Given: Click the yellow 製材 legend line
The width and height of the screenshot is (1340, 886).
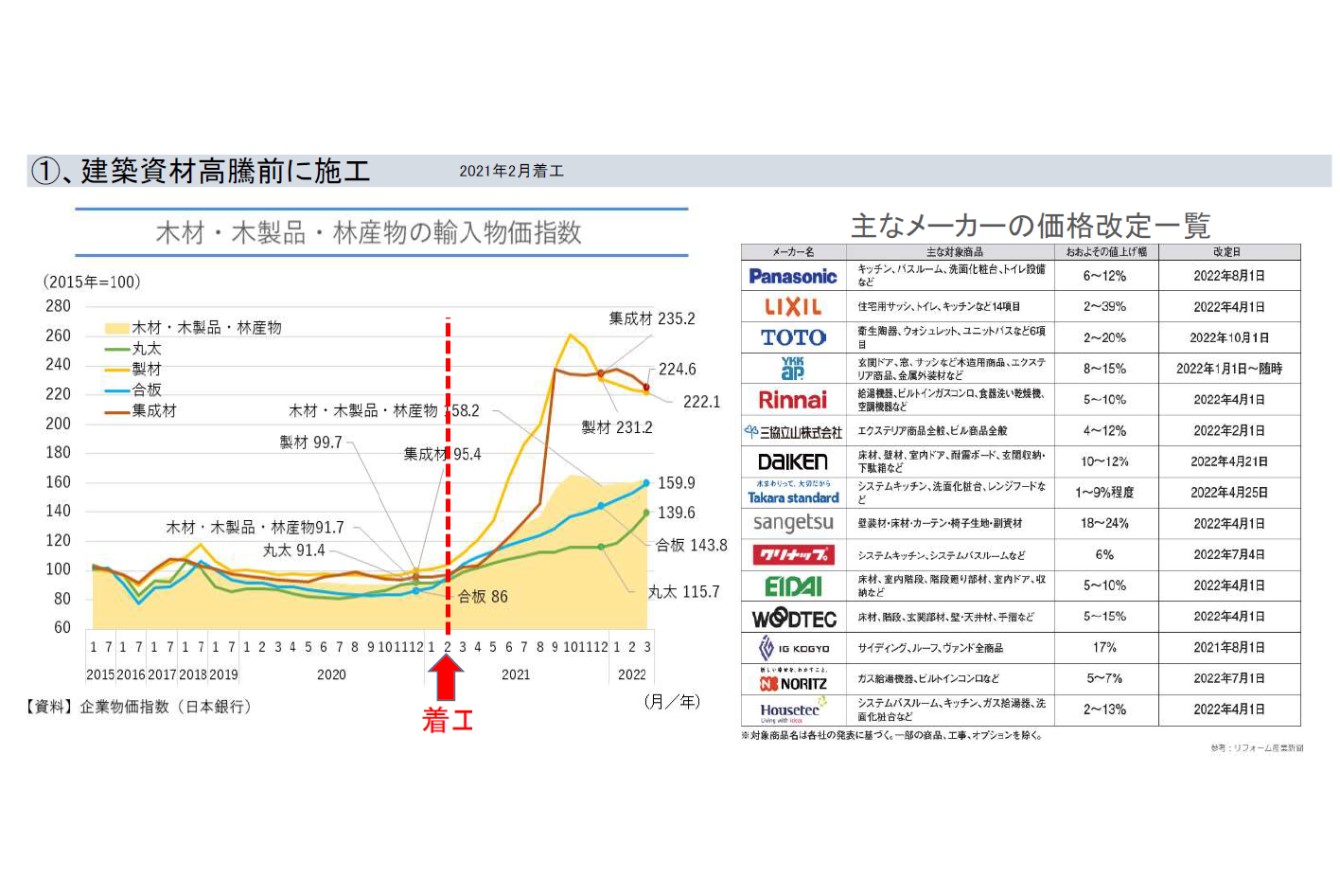Looking at the screenshot, I should [x=116, y=370].
